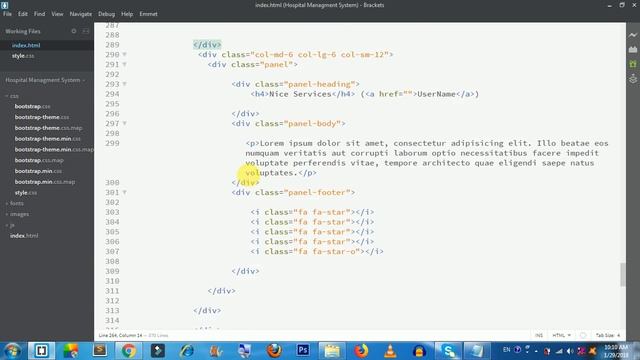Collapse the css folder in project tree
This screenshot has height=360, width=640.
12,96
